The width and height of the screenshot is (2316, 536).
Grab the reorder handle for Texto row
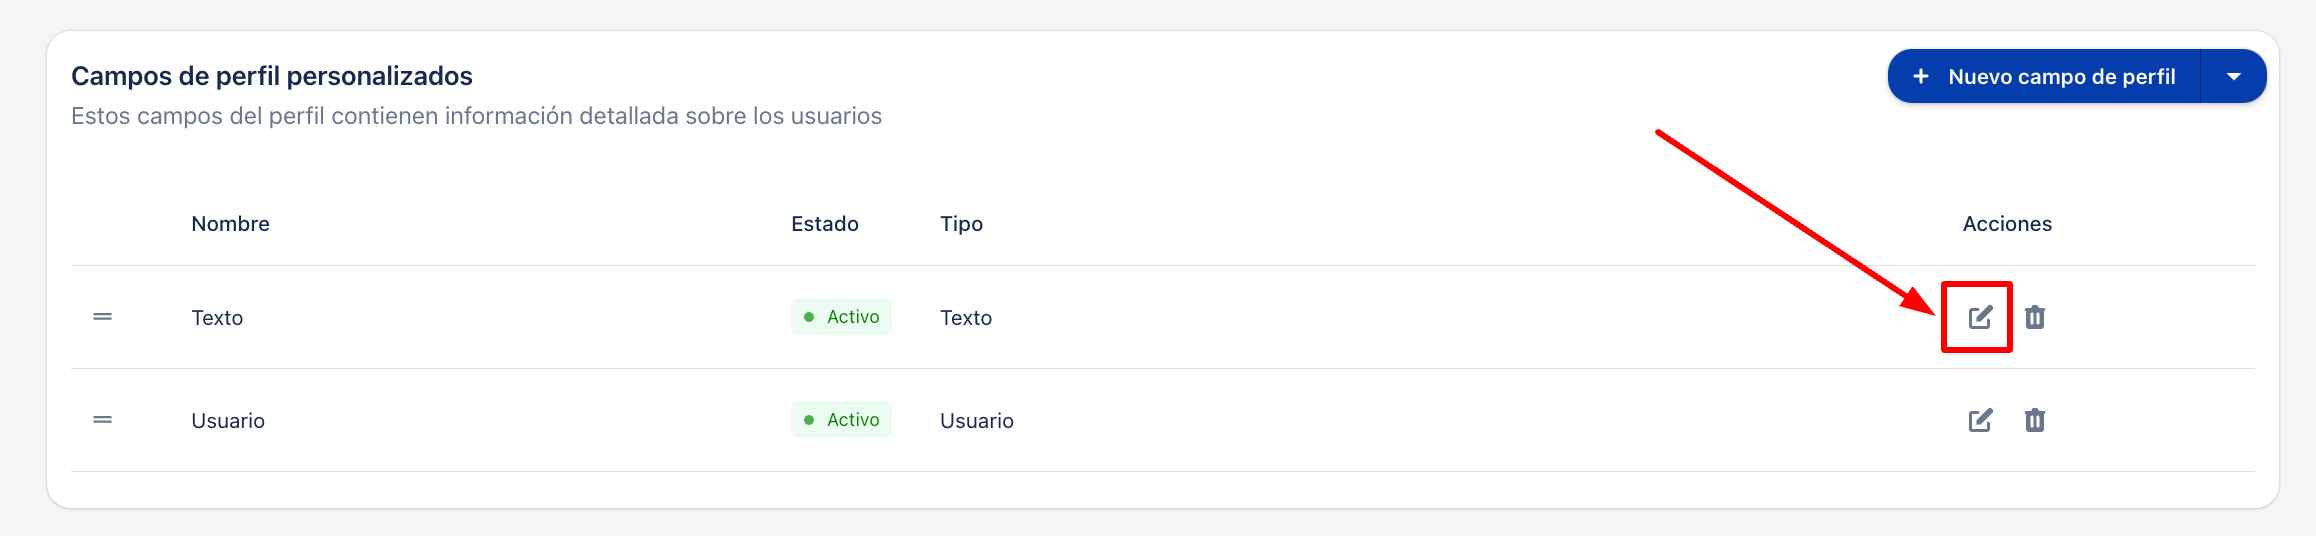[102, 317]
